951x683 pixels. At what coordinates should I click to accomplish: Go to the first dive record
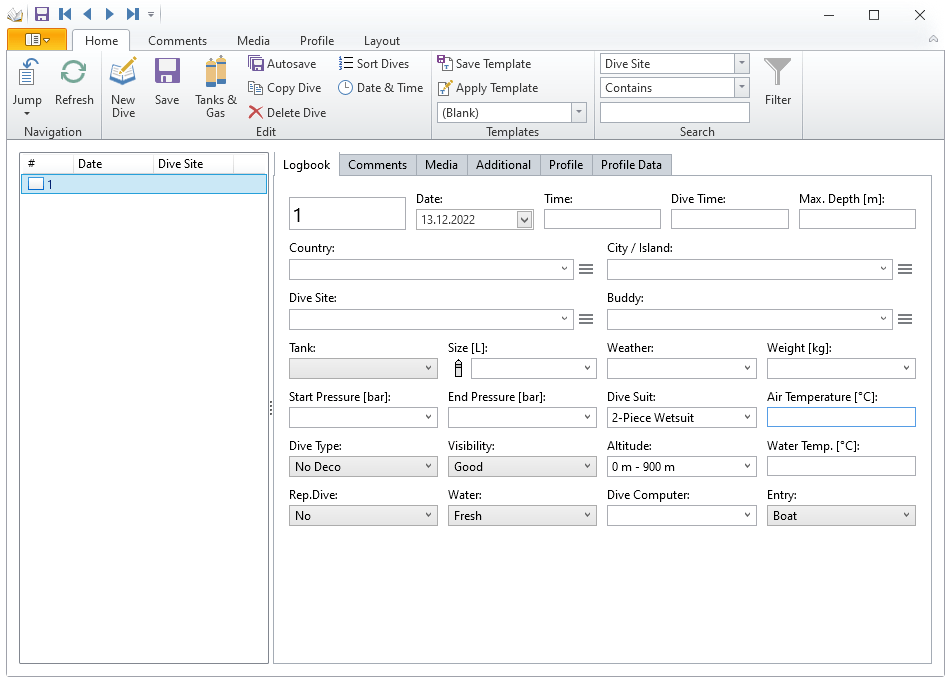(x=65, y=14)
